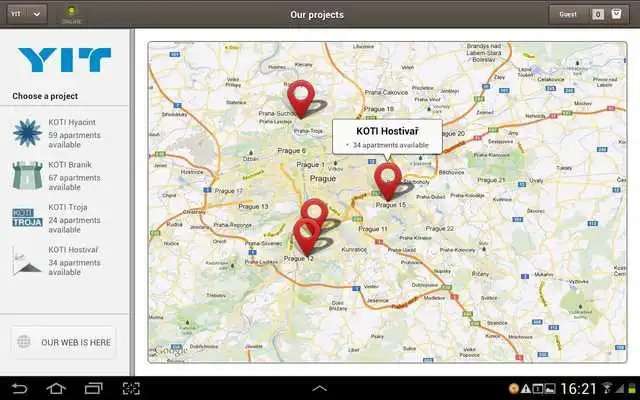
Task: Click the YIT logo in sidebar
Action: coord(64,60)
